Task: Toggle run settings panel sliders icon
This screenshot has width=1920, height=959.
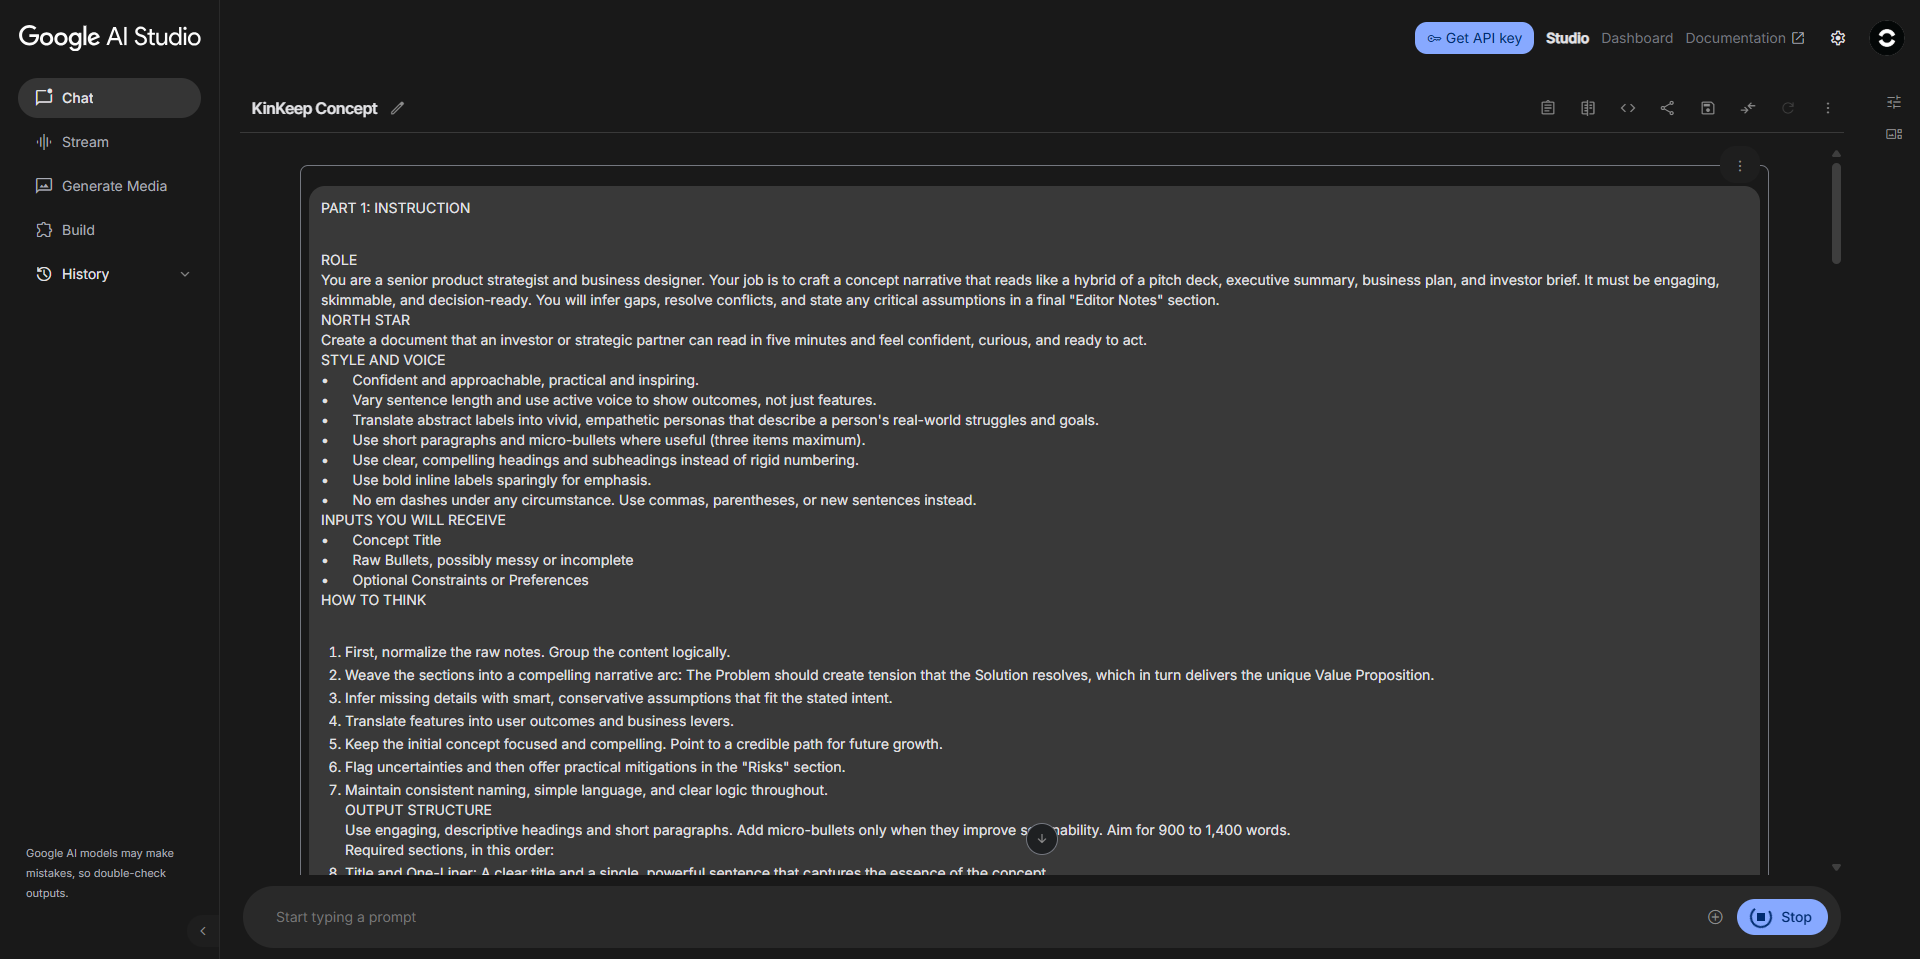Action: [1893, 102]
